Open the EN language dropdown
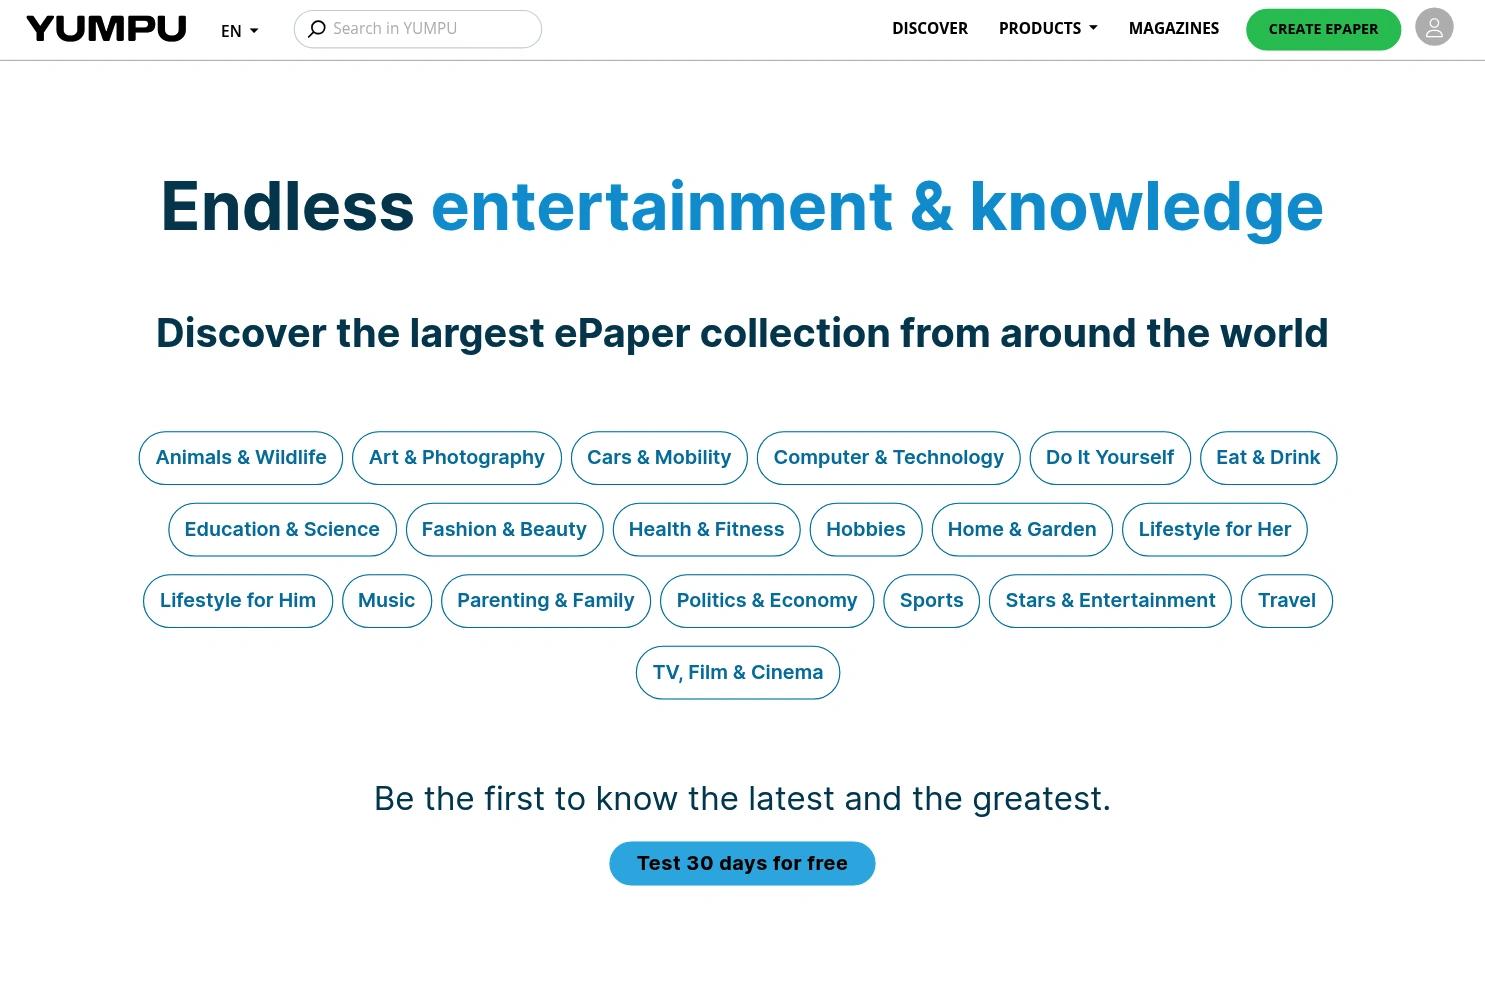1485x990 pixels. click(x=239, y=31)
